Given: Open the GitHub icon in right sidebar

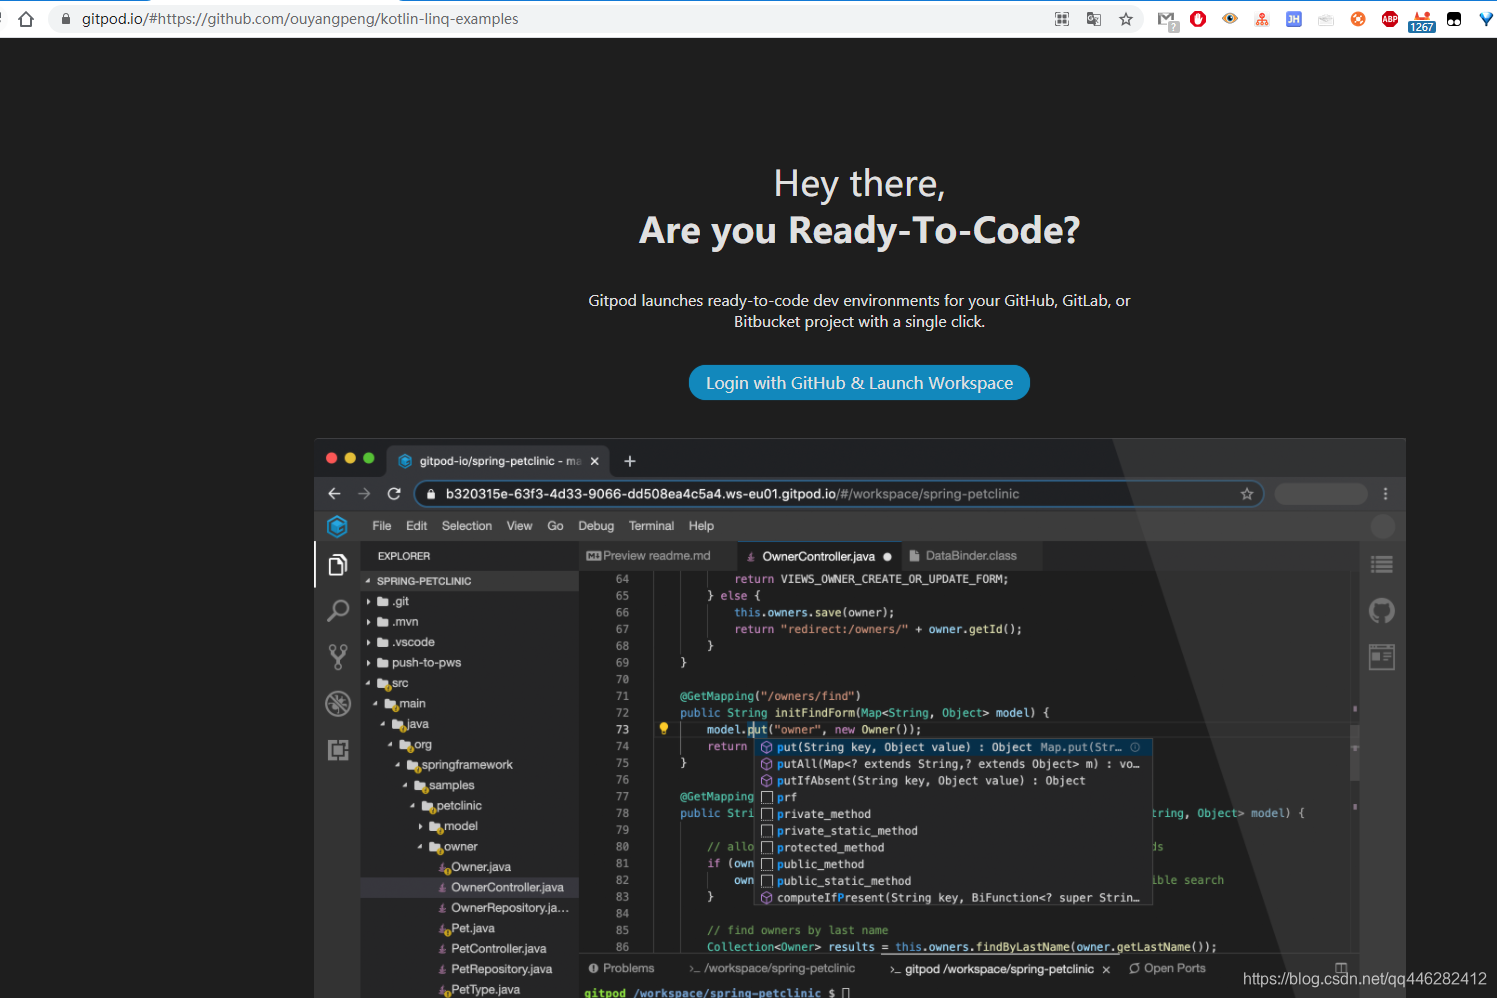Looking at the screenshot, I should coord(1382,611).
